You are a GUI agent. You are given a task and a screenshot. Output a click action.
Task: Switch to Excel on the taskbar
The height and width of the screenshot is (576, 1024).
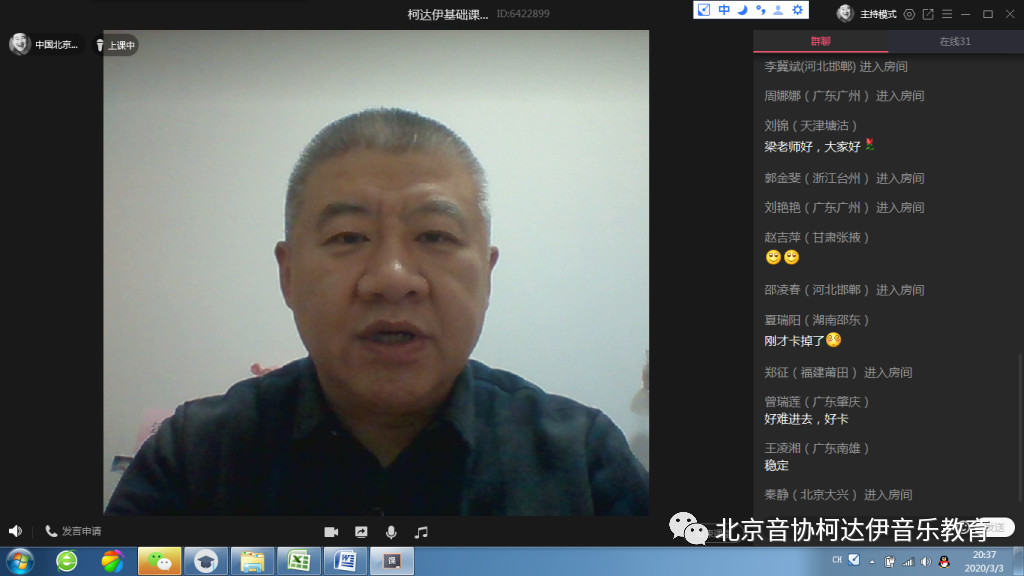coord(299,562)
